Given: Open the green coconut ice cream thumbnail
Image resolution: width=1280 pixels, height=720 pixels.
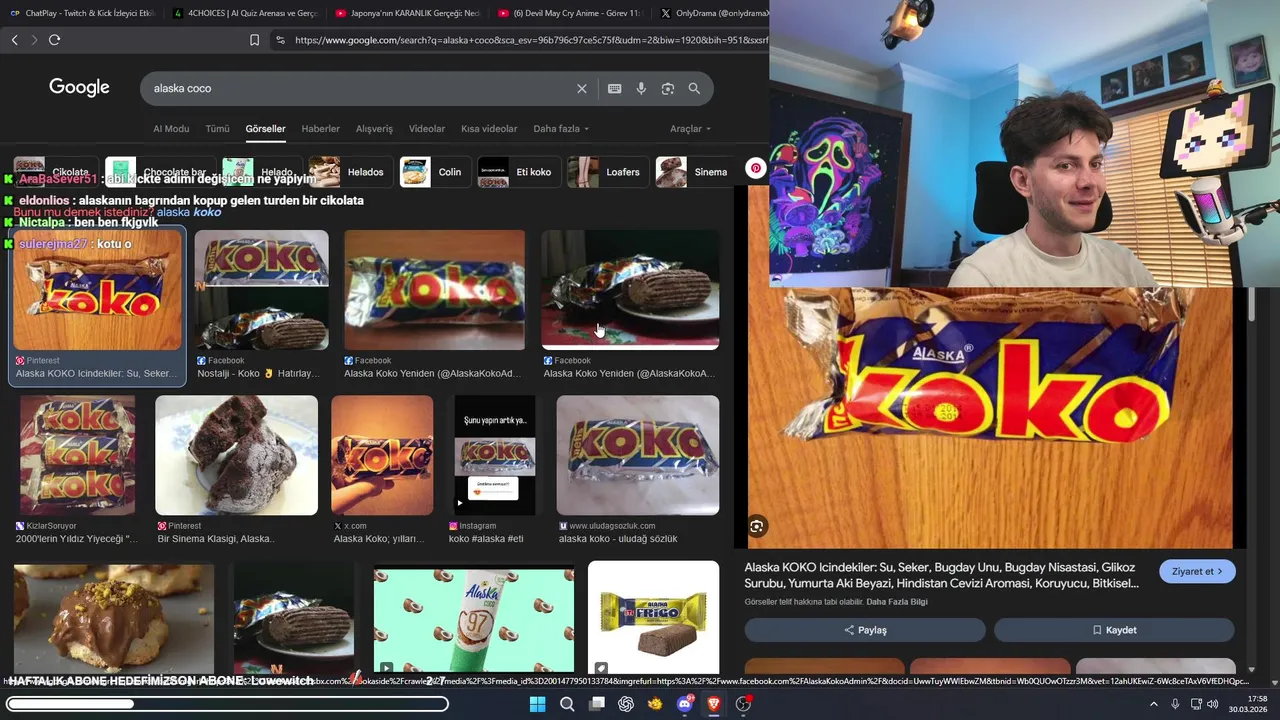Looking at the screenshot, I should coord(474,620).
